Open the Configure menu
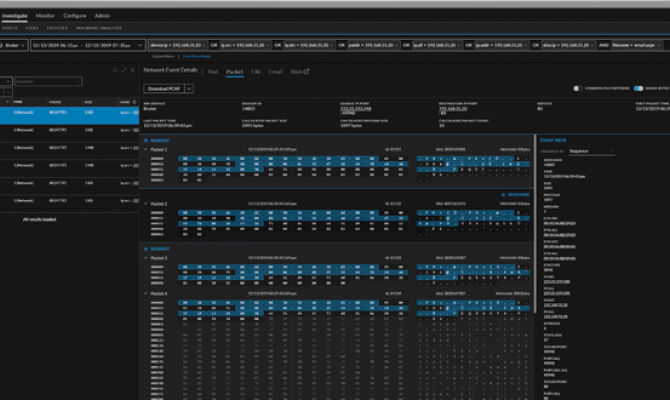Image resolution: width=670 pixels, height=400 pixels. (x=75, y=16)
